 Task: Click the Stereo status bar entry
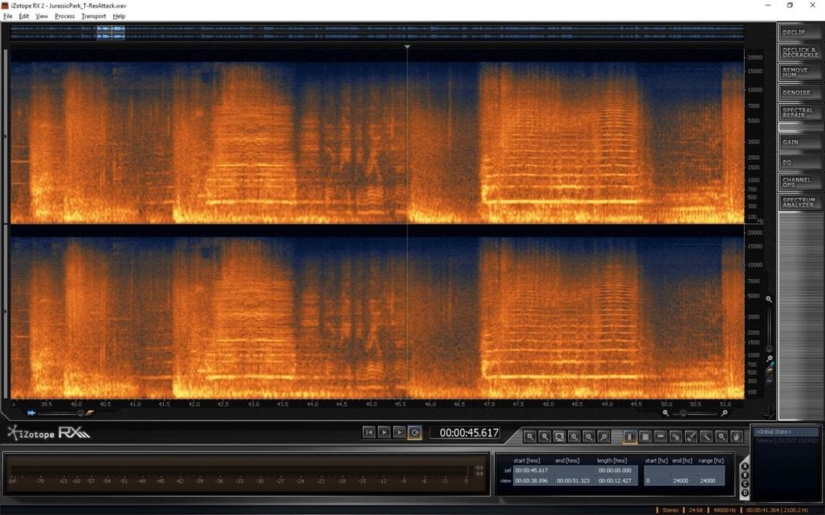pos(670,510)
